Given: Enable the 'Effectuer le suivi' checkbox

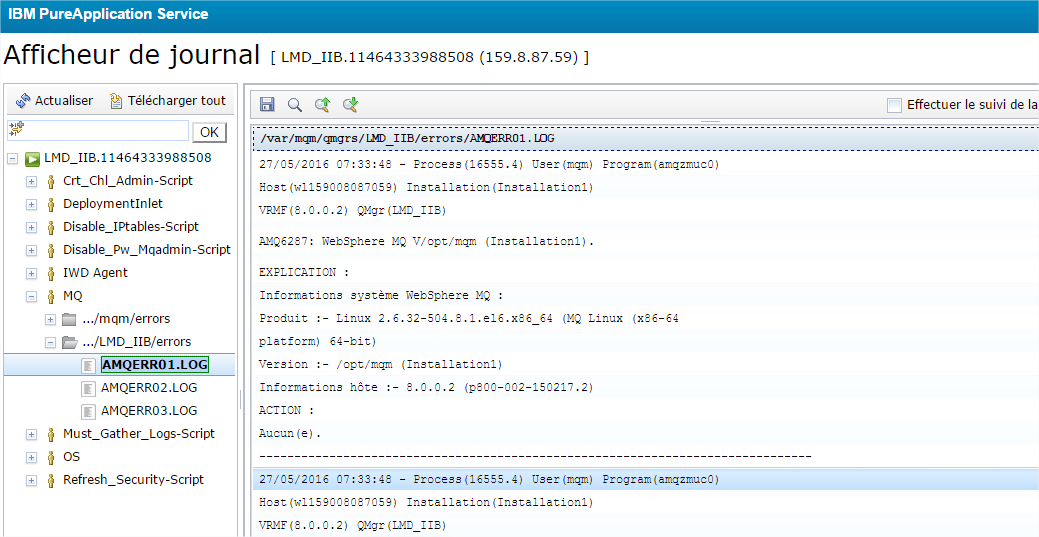Looking at the screenshot, I should [894, 105].
